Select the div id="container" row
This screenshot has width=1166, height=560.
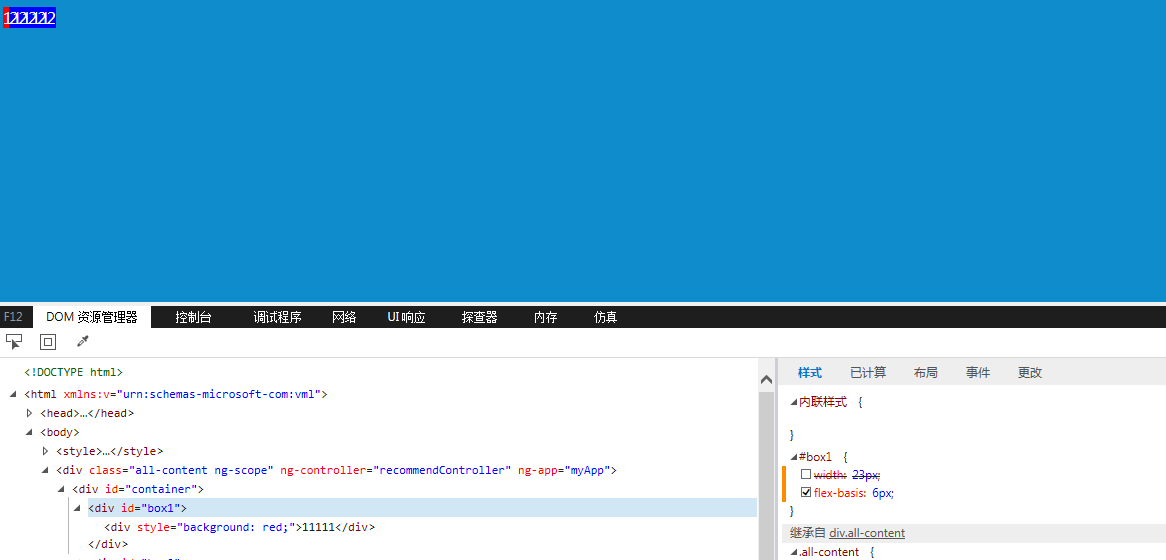(x=138, y=489)
